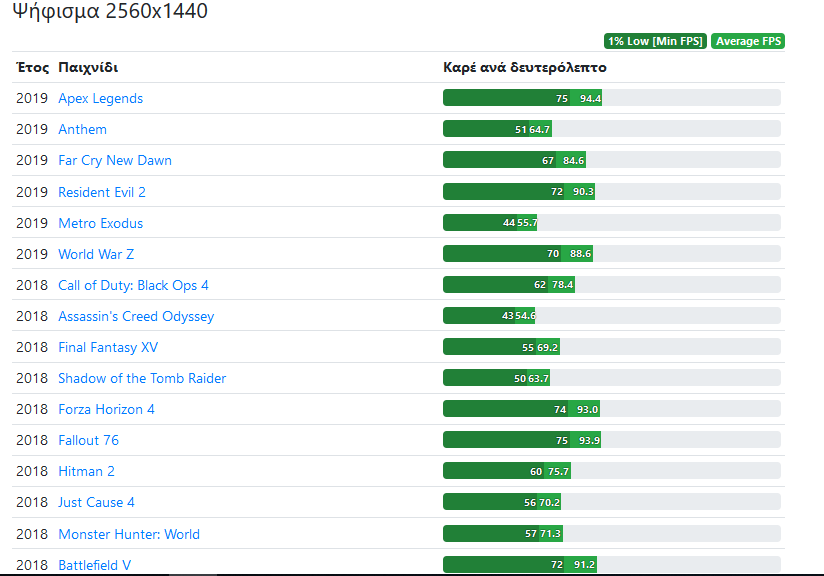
Task: Click the Hitman 2 75.7 value
Action: coord(559,471)
